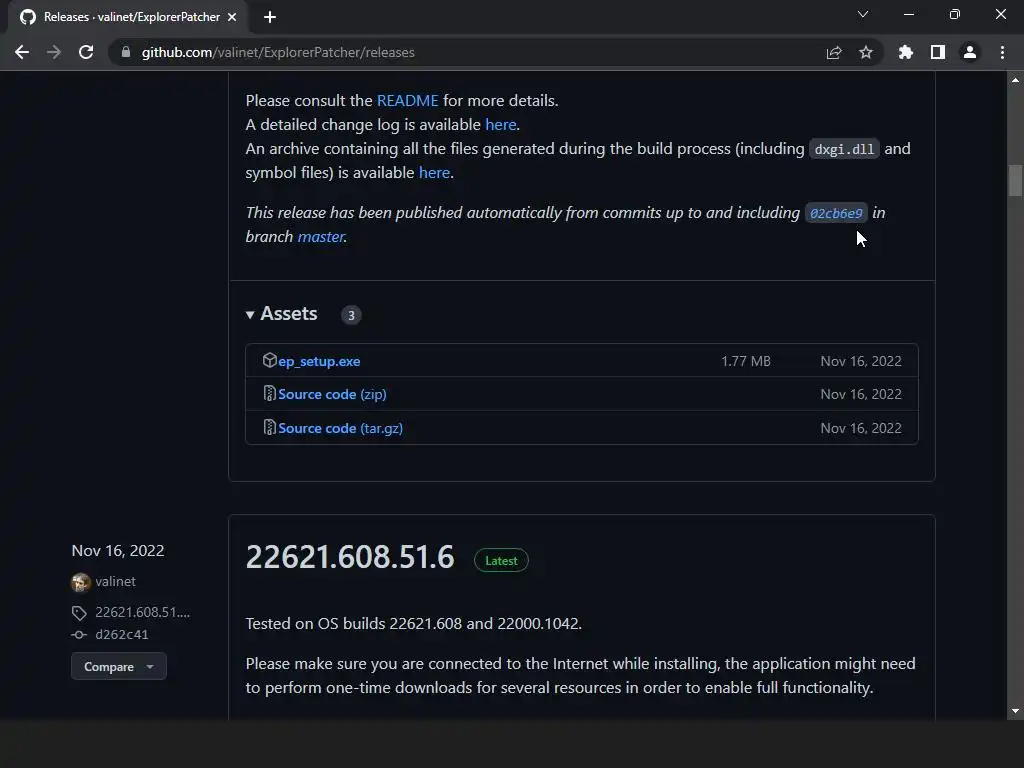Collapse the Assets section
Viewport: 1024px width, 768px height.
[x=282, y=314]
